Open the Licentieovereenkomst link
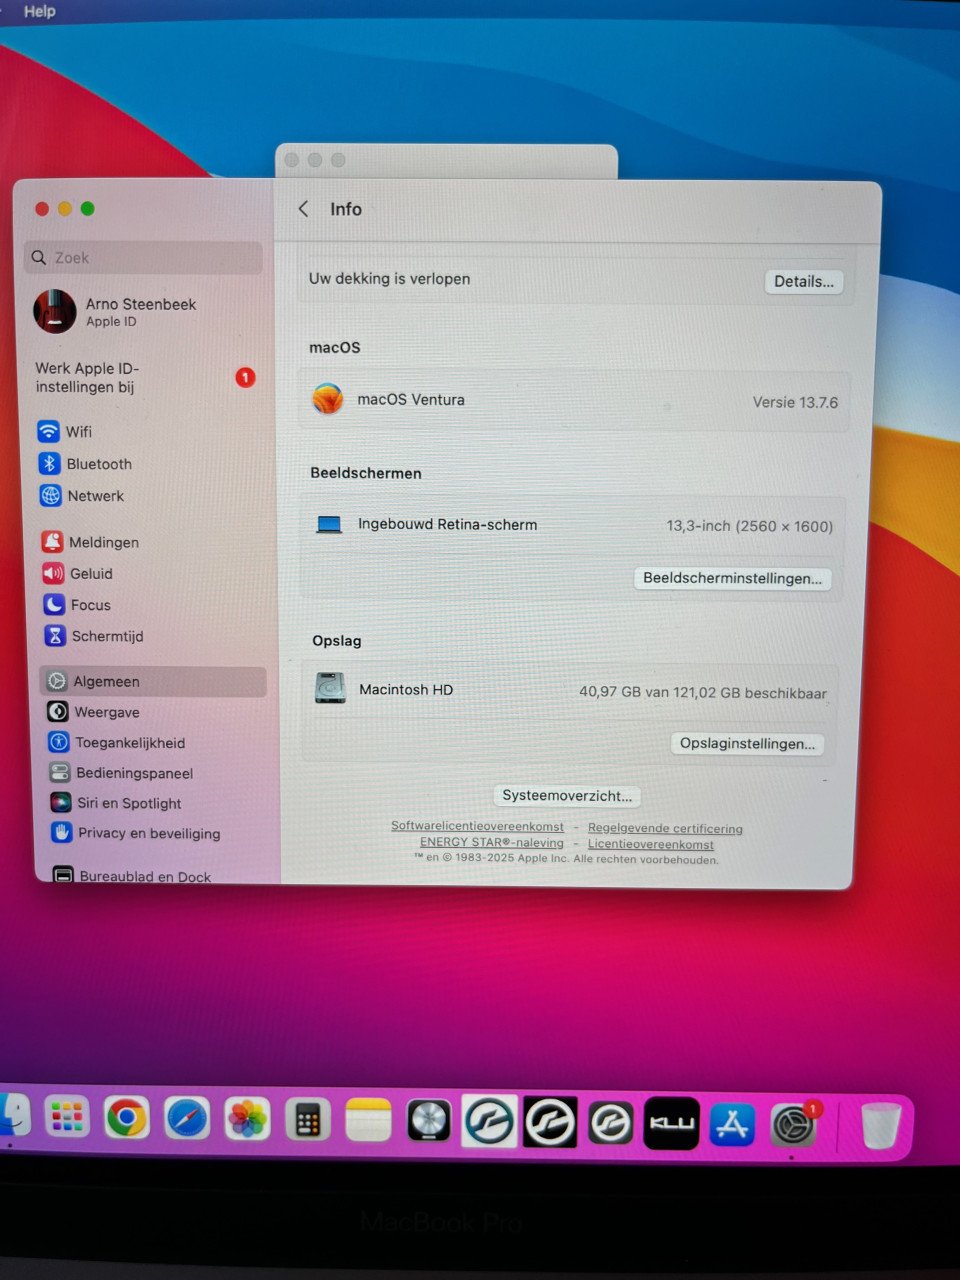 [651, 845]
